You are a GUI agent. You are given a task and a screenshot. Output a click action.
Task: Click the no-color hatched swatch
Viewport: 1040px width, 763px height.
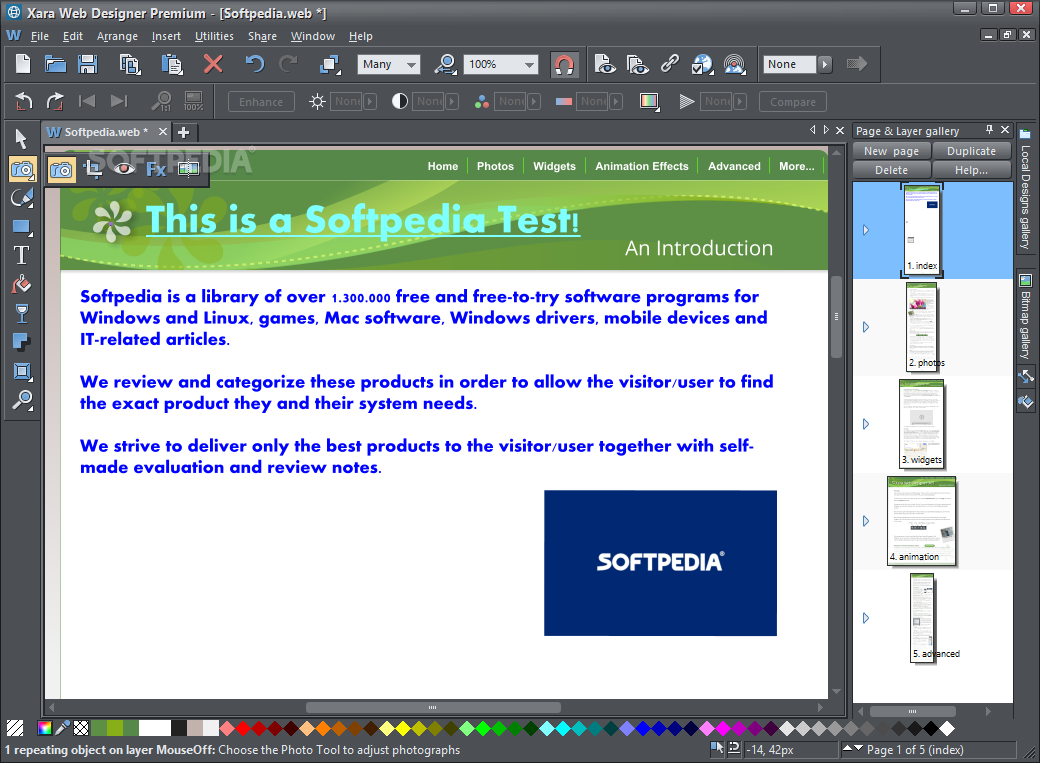(x=15, y=728)
